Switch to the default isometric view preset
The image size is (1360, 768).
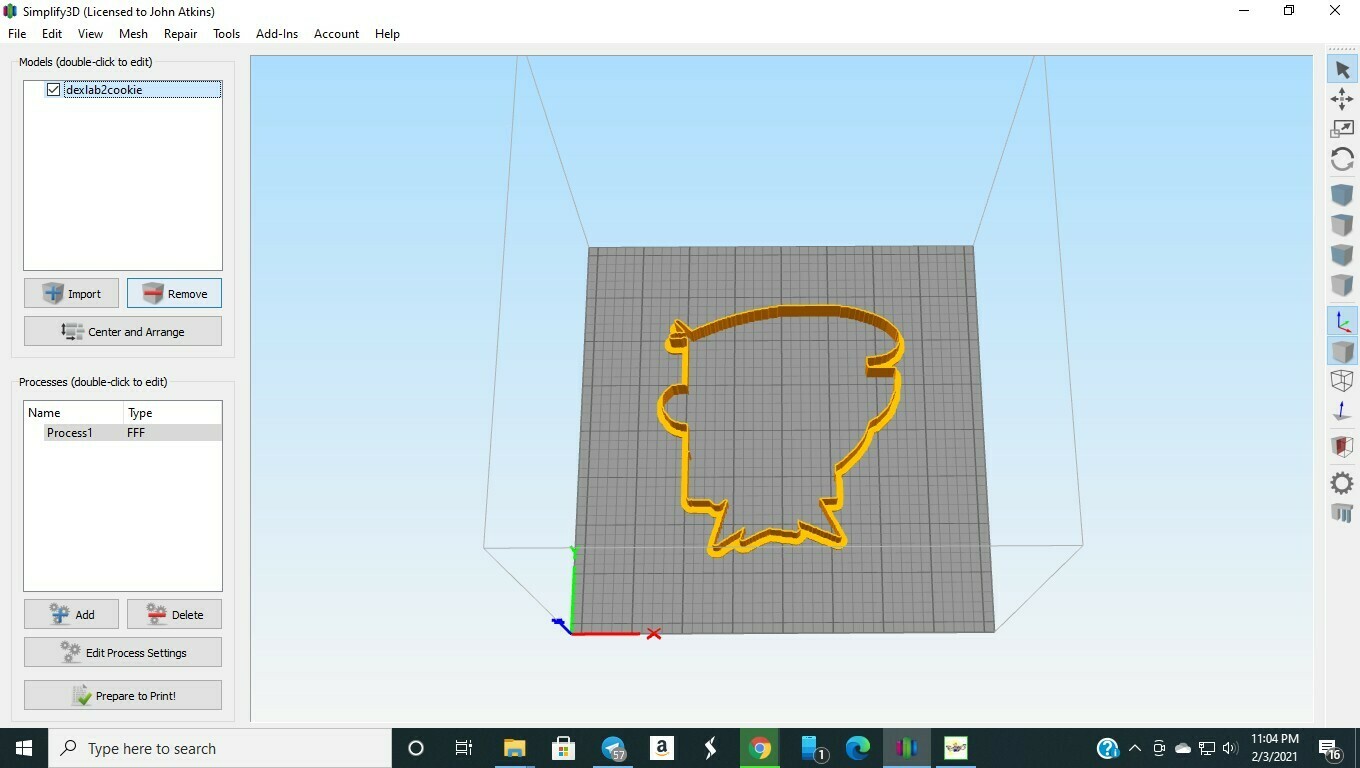coord(1342,194)
